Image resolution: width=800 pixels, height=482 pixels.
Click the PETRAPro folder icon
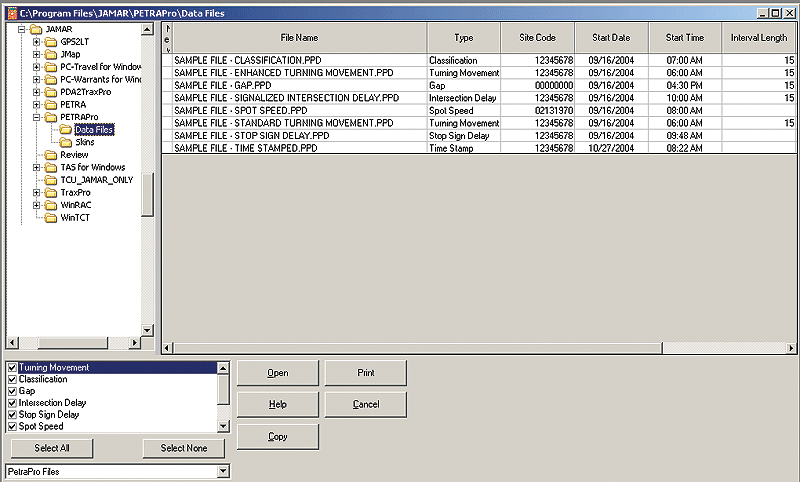[51, 117]
